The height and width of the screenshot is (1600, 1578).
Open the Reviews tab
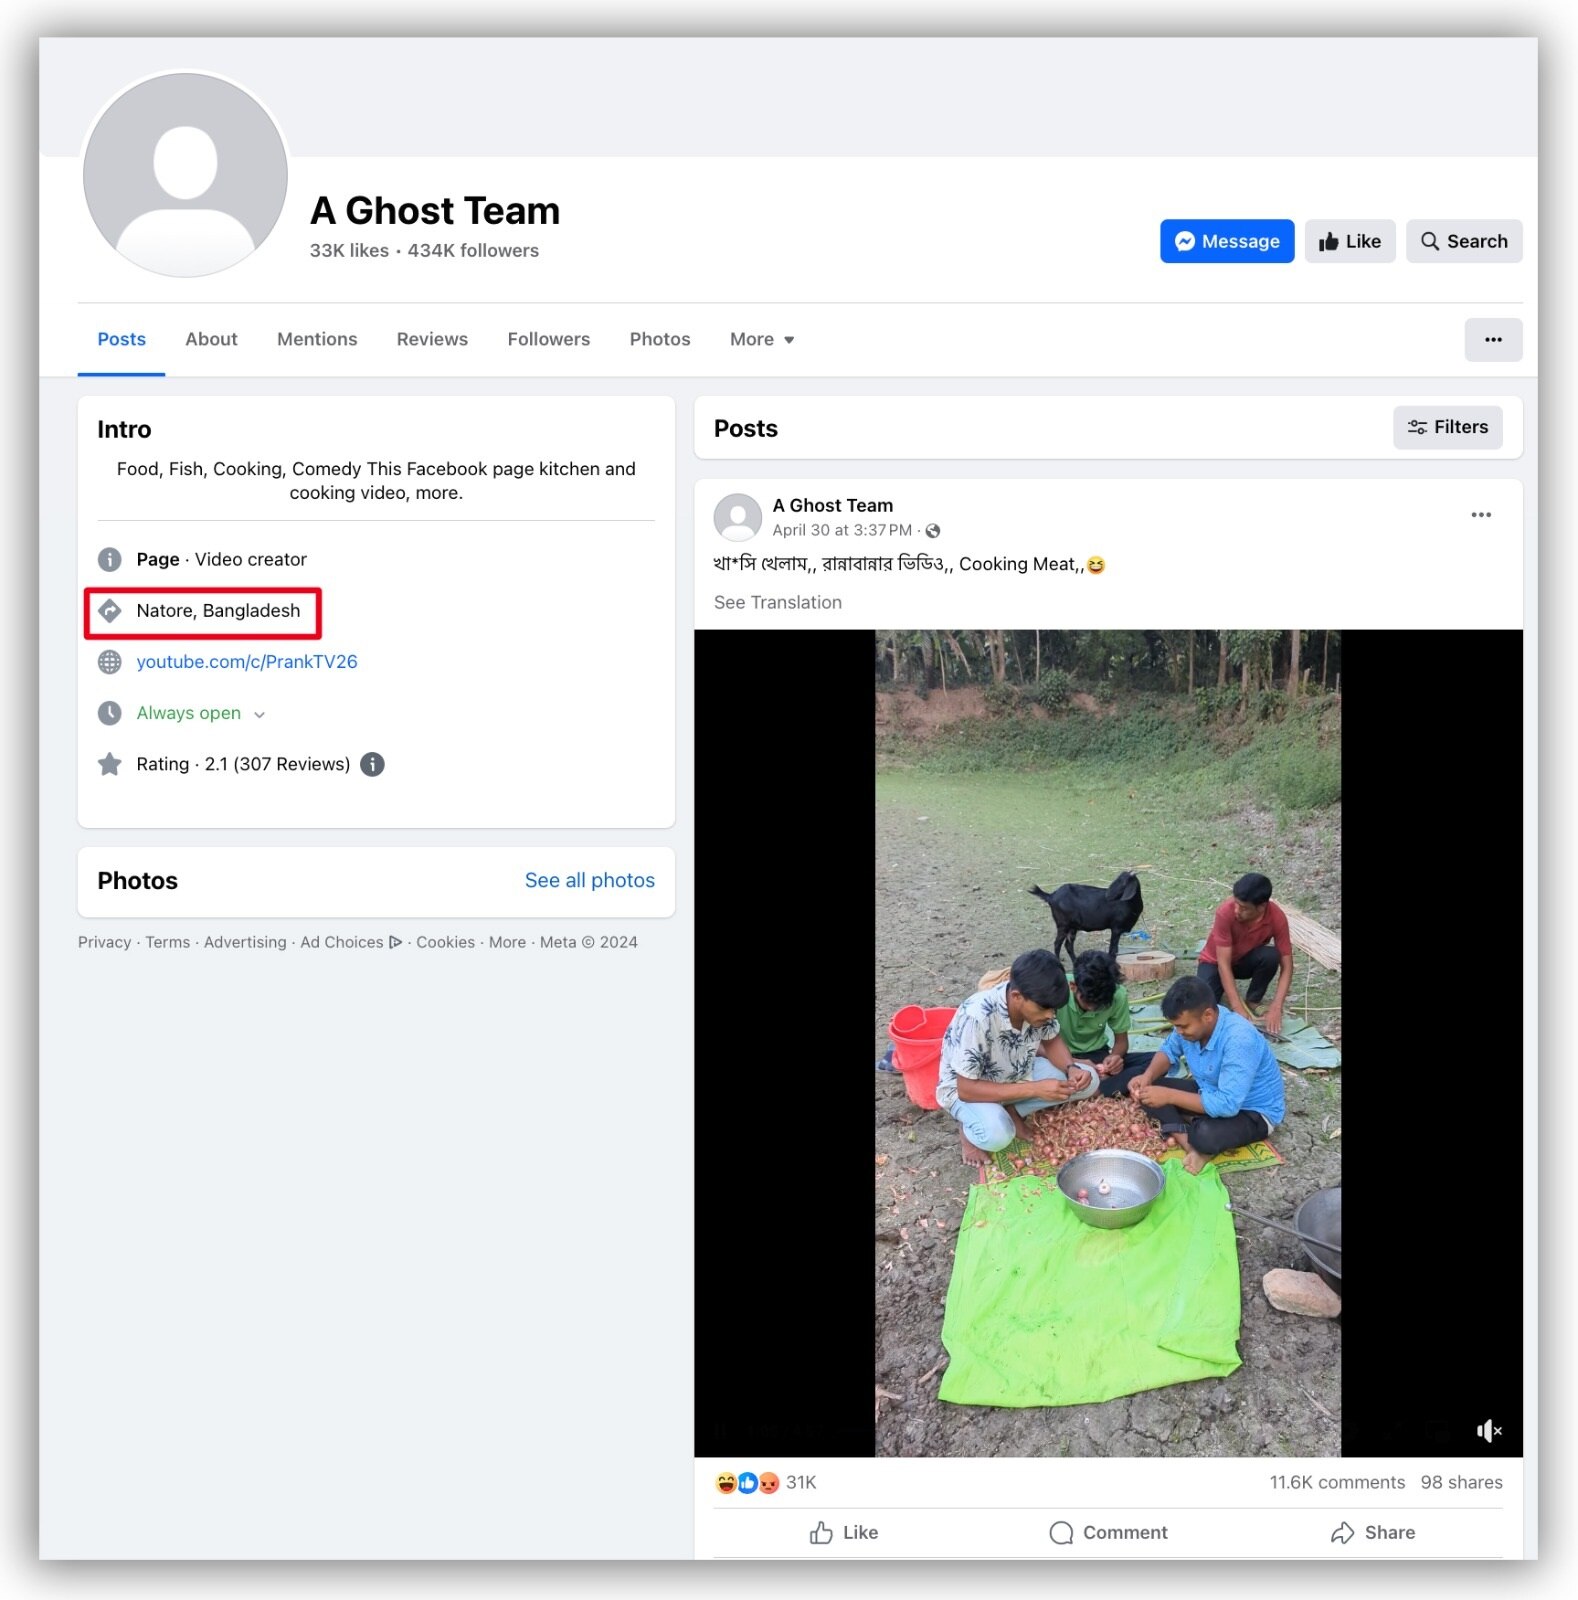[x=432, y=340]
